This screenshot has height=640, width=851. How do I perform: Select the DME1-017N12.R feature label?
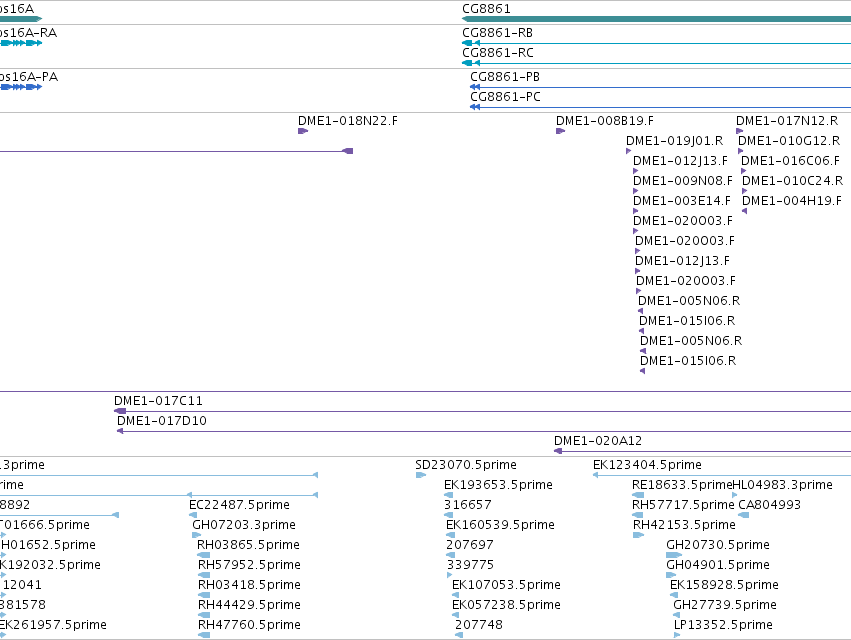pos(786,121)
